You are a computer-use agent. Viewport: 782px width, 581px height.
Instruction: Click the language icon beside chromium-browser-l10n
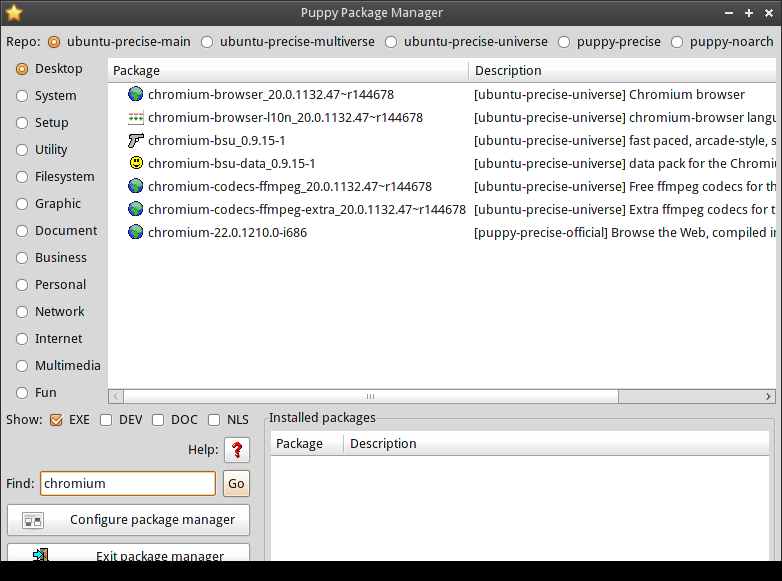[135, 117]
